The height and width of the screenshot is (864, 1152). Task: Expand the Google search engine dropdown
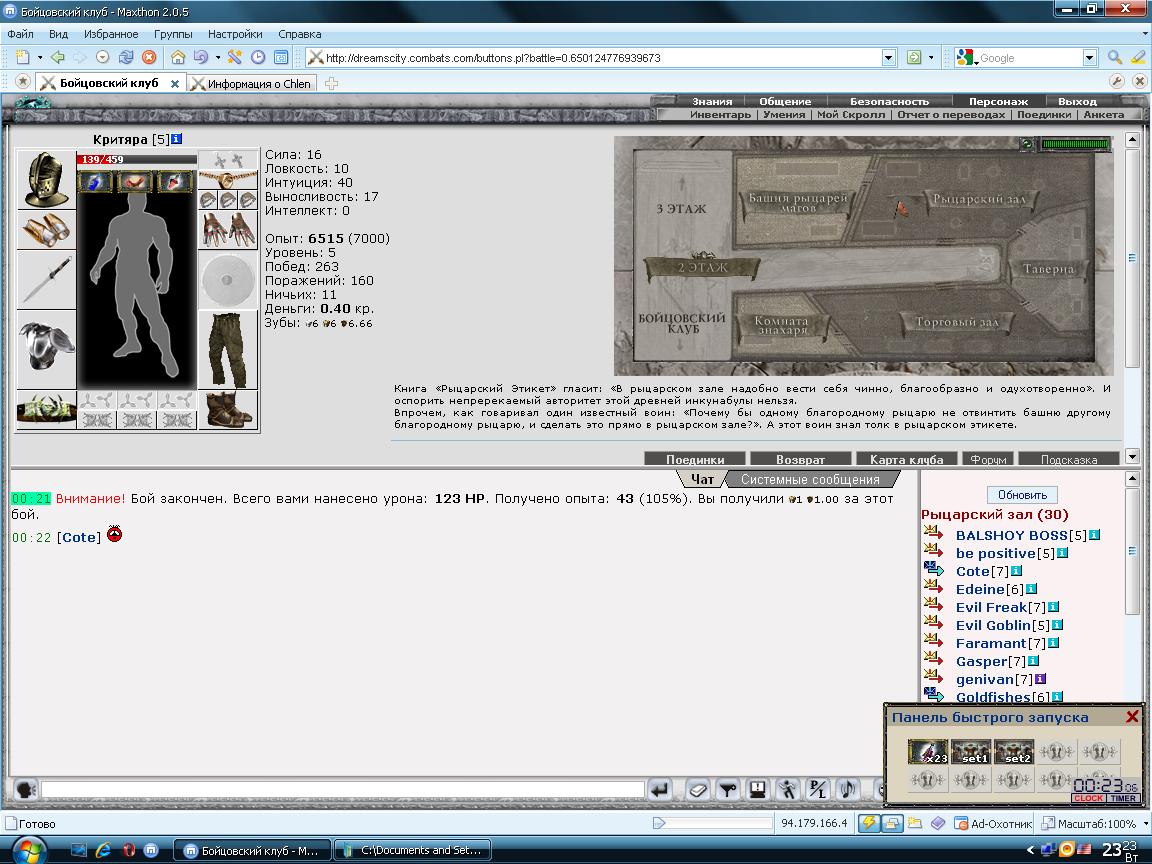1090,57
